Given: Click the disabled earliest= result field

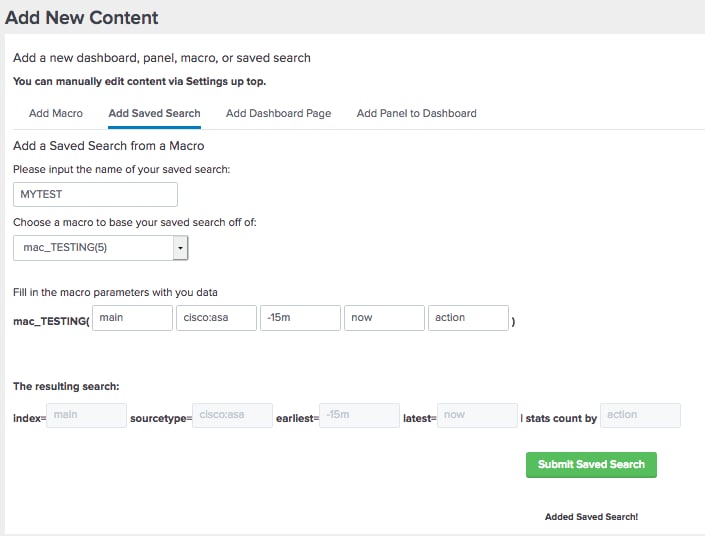Looking at the screenshot, I should click(359, 415).
